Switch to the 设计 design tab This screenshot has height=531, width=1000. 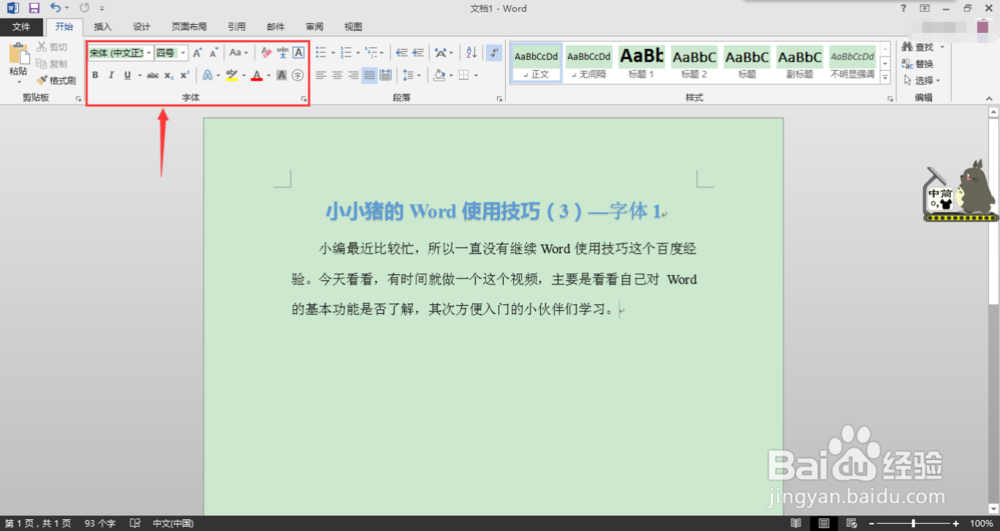[x=141, y=27]
